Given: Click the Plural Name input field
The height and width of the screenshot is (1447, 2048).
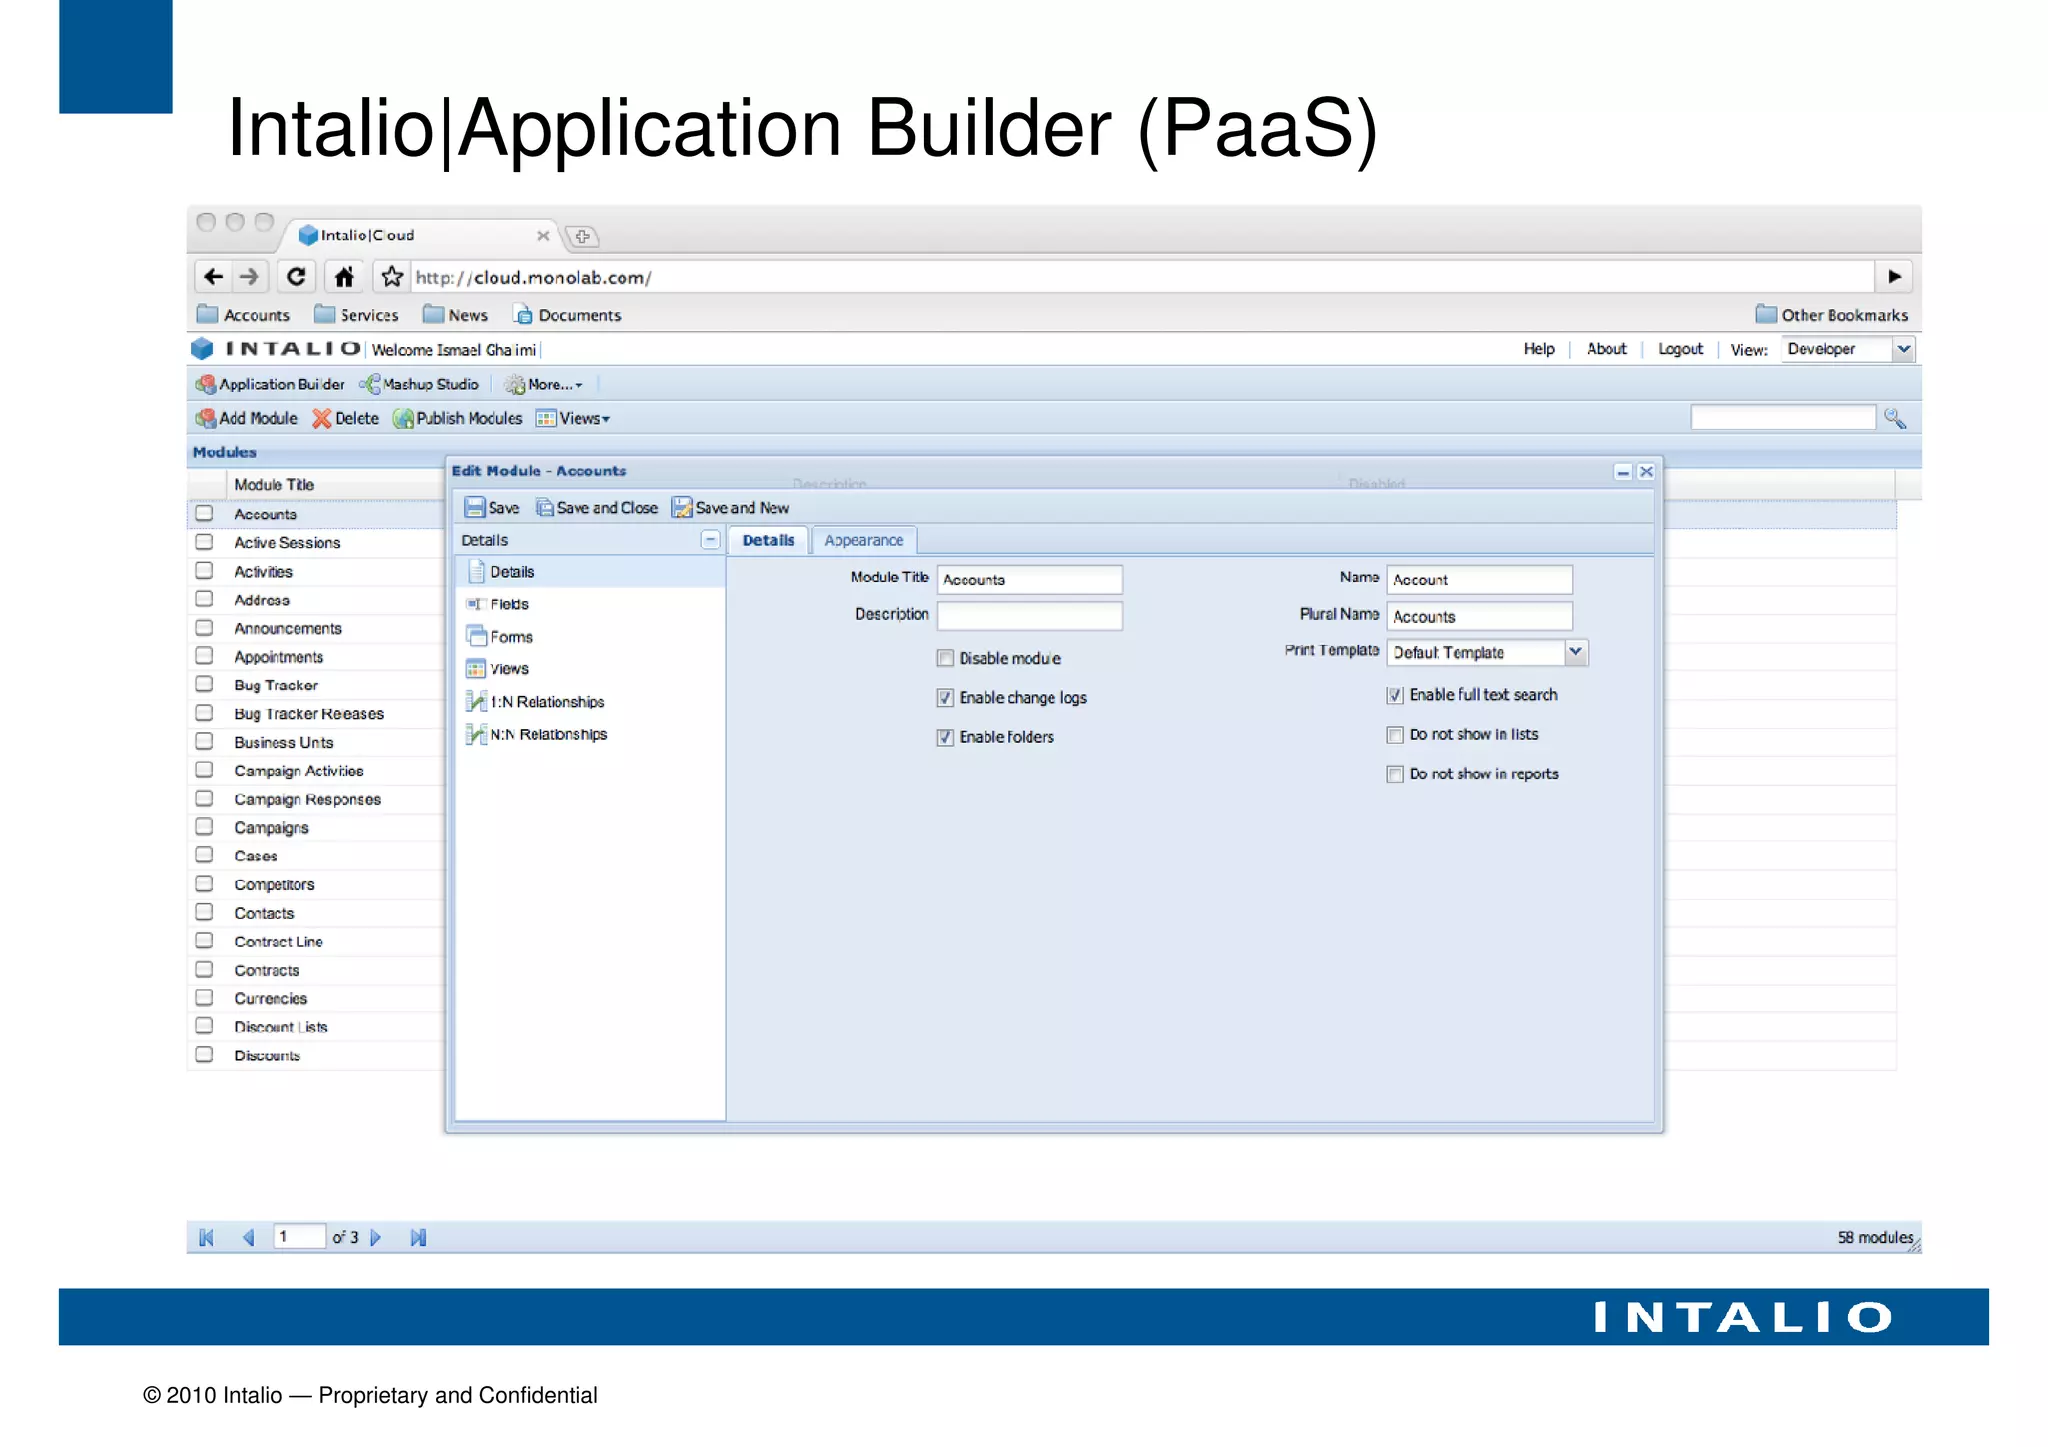Looking at the screenshot, I should (1479, 616).
